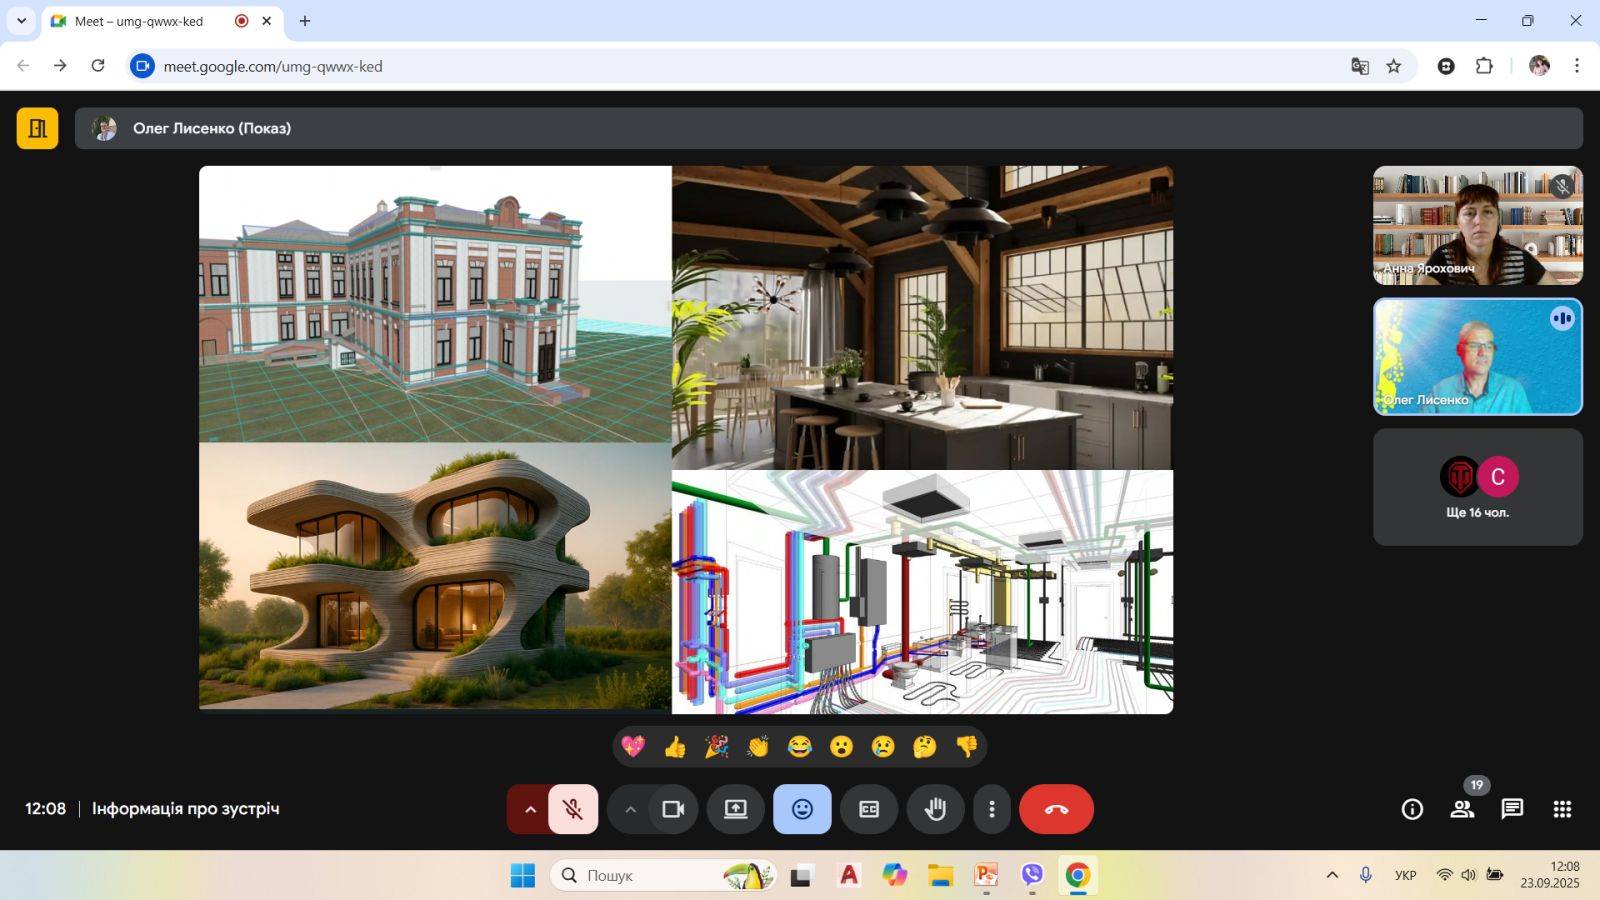Send the party popper emoji reaction
This screenshot has height=900, width=1600.
point(716,747)
